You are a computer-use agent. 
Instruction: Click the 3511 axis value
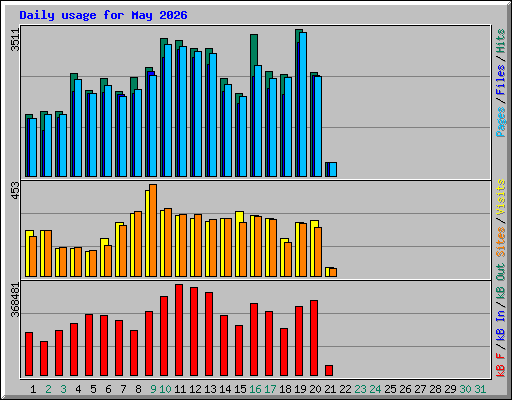click(x=15, y=40)
